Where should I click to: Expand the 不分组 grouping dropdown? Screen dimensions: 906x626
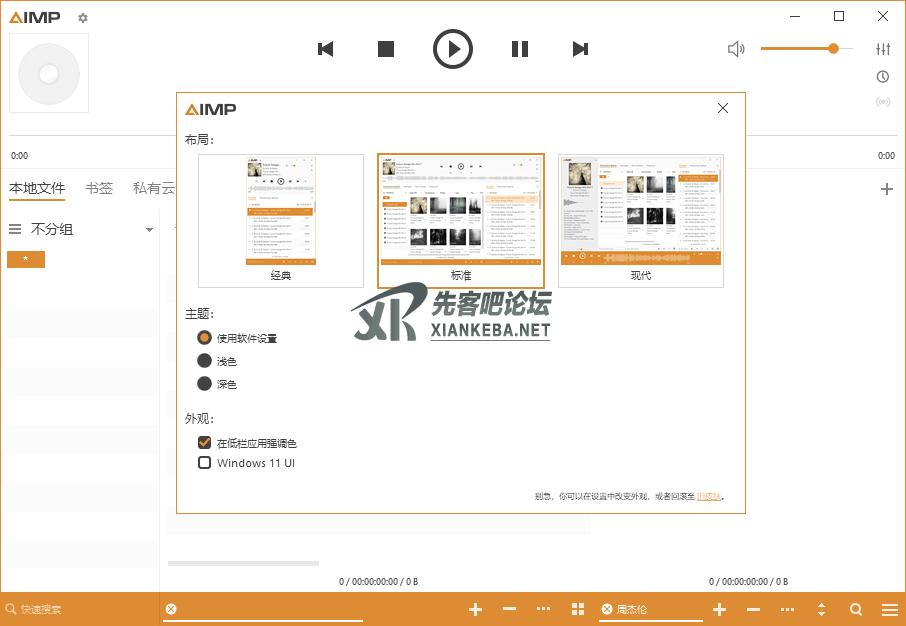(x=149, y=230)
